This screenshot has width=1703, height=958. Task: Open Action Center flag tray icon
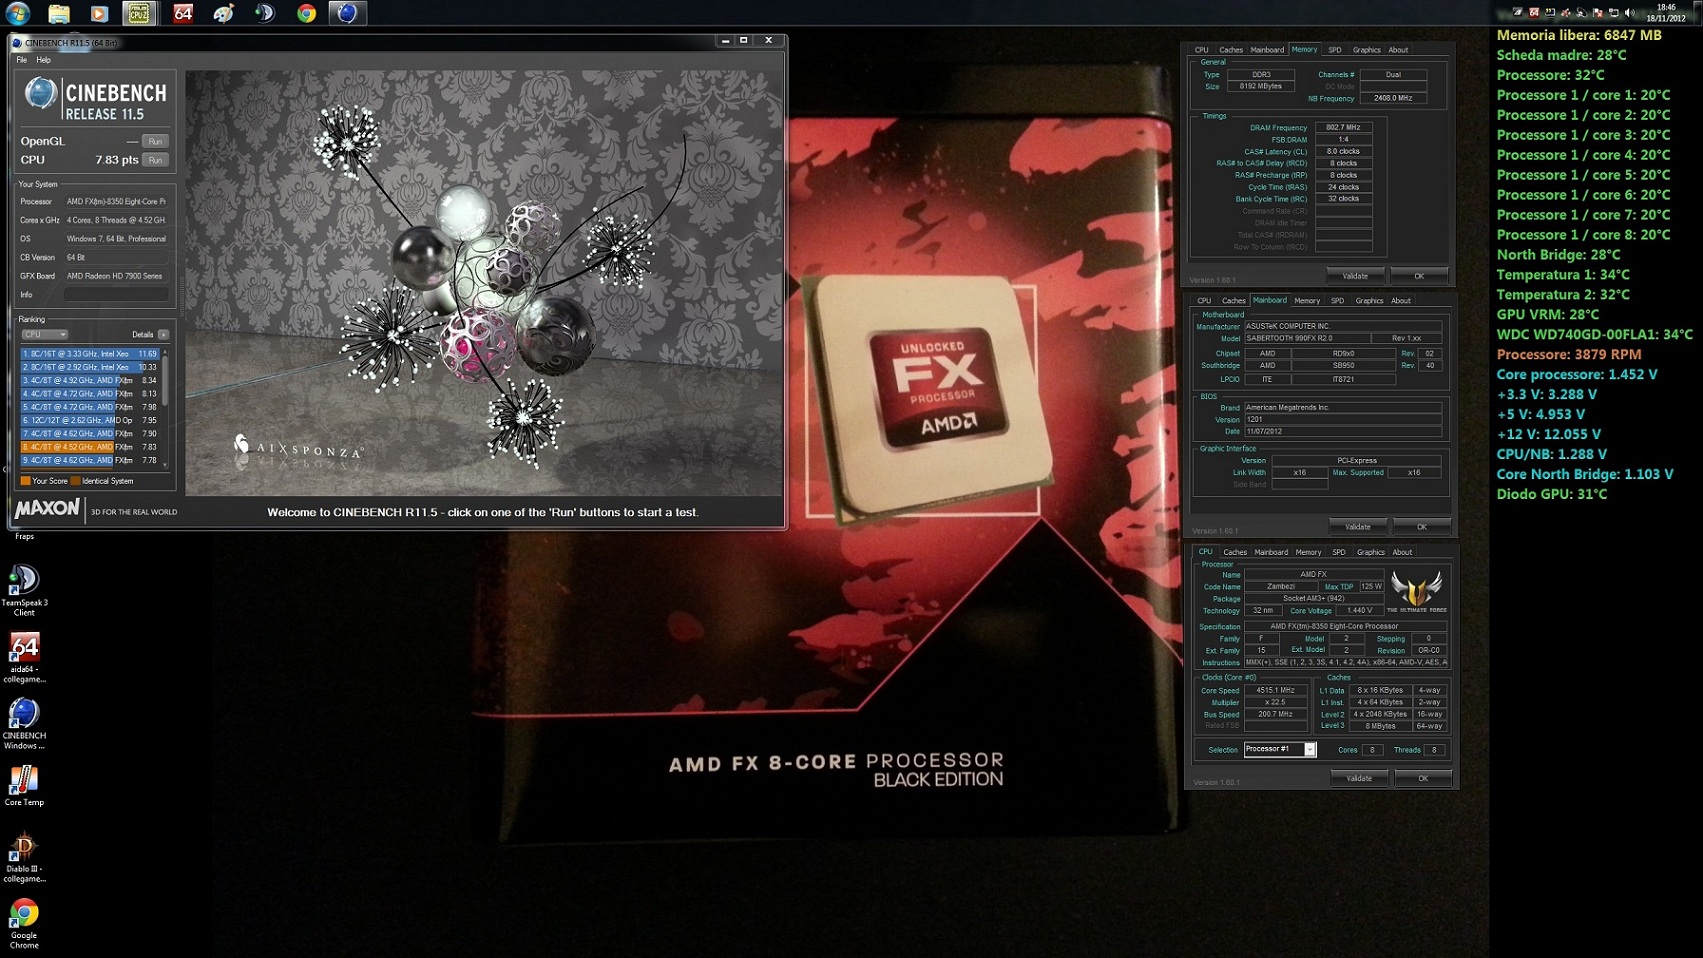point(1598,12)
